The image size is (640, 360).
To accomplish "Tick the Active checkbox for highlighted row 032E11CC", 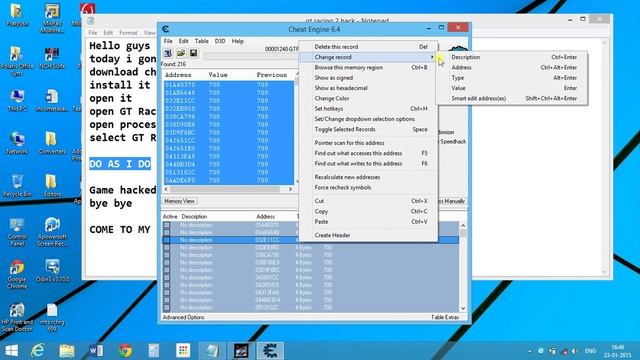I will tap(167, 240).
